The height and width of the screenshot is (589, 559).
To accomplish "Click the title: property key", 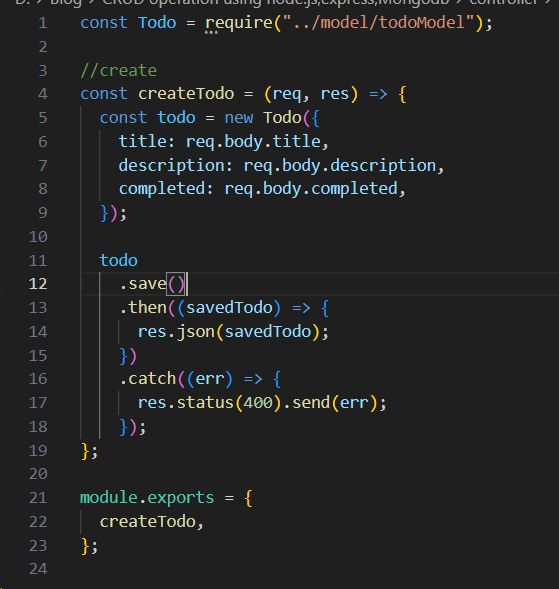I will pyautogui.click(x=147, y=142).
